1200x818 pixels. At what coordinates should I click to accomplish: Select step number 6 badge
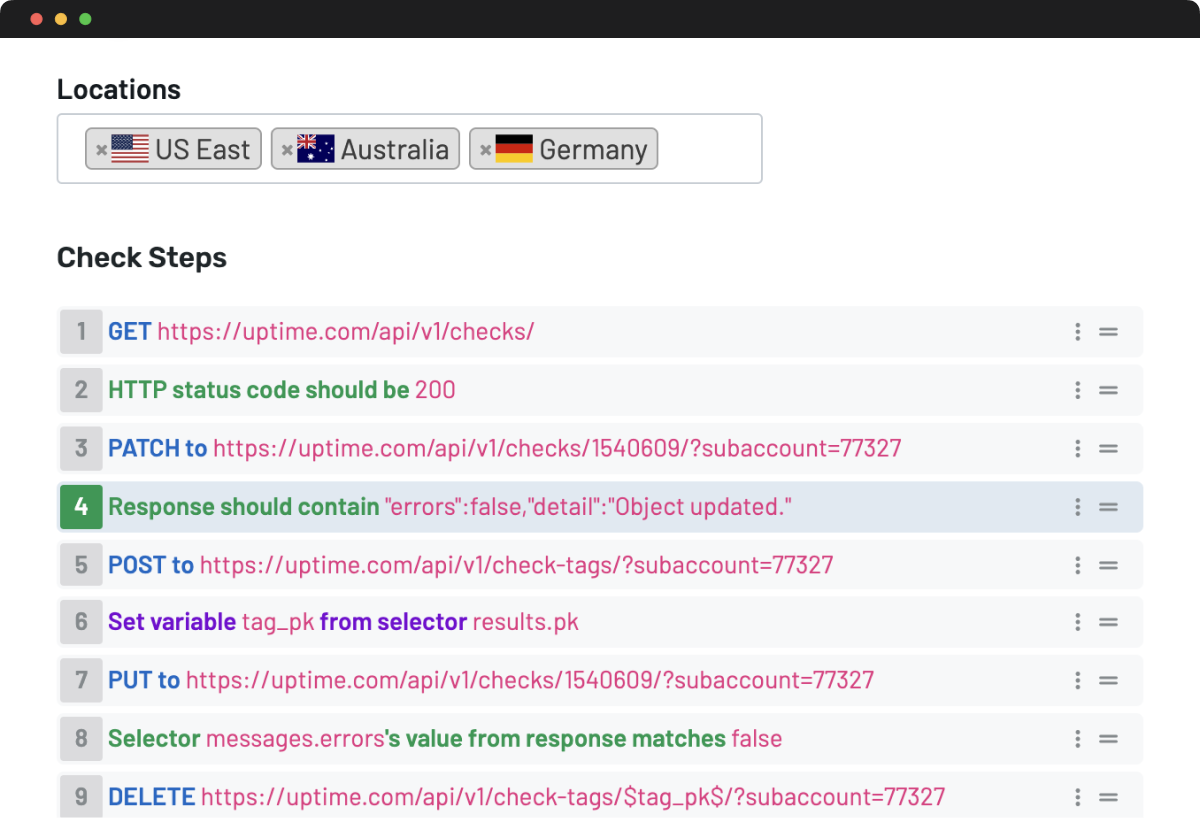[x=81, y=622]
